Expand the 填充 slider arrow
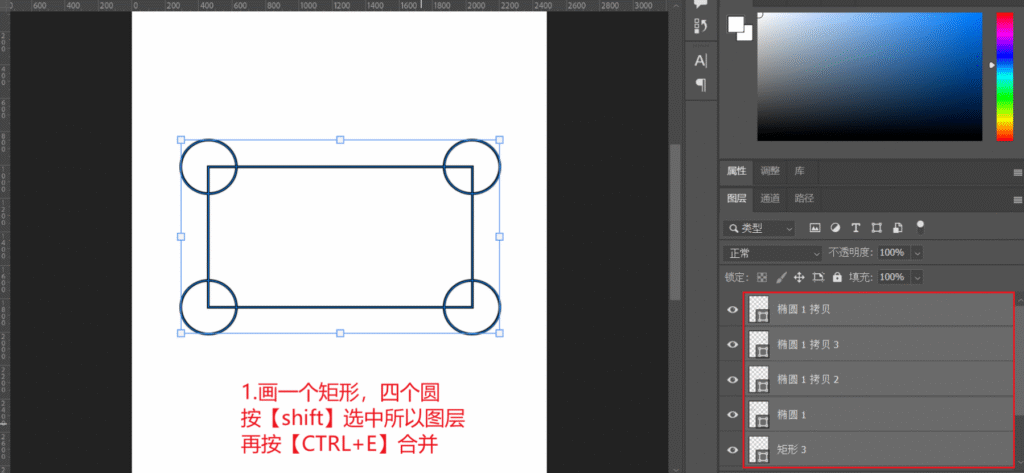The height and width of the screenshot is (473, 1024). (x=918, y=277)
